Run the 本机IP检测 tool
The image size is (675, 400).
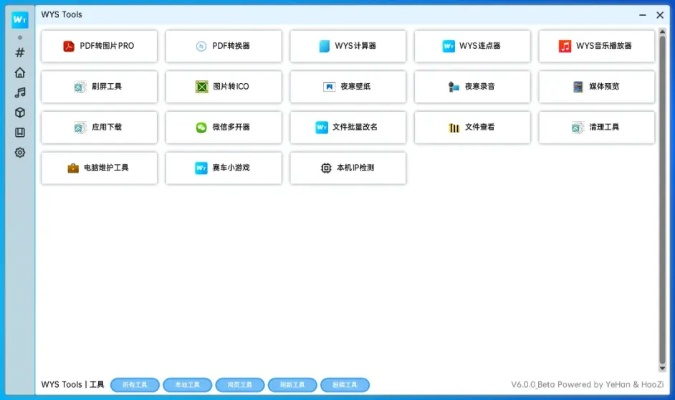(348, 168)
